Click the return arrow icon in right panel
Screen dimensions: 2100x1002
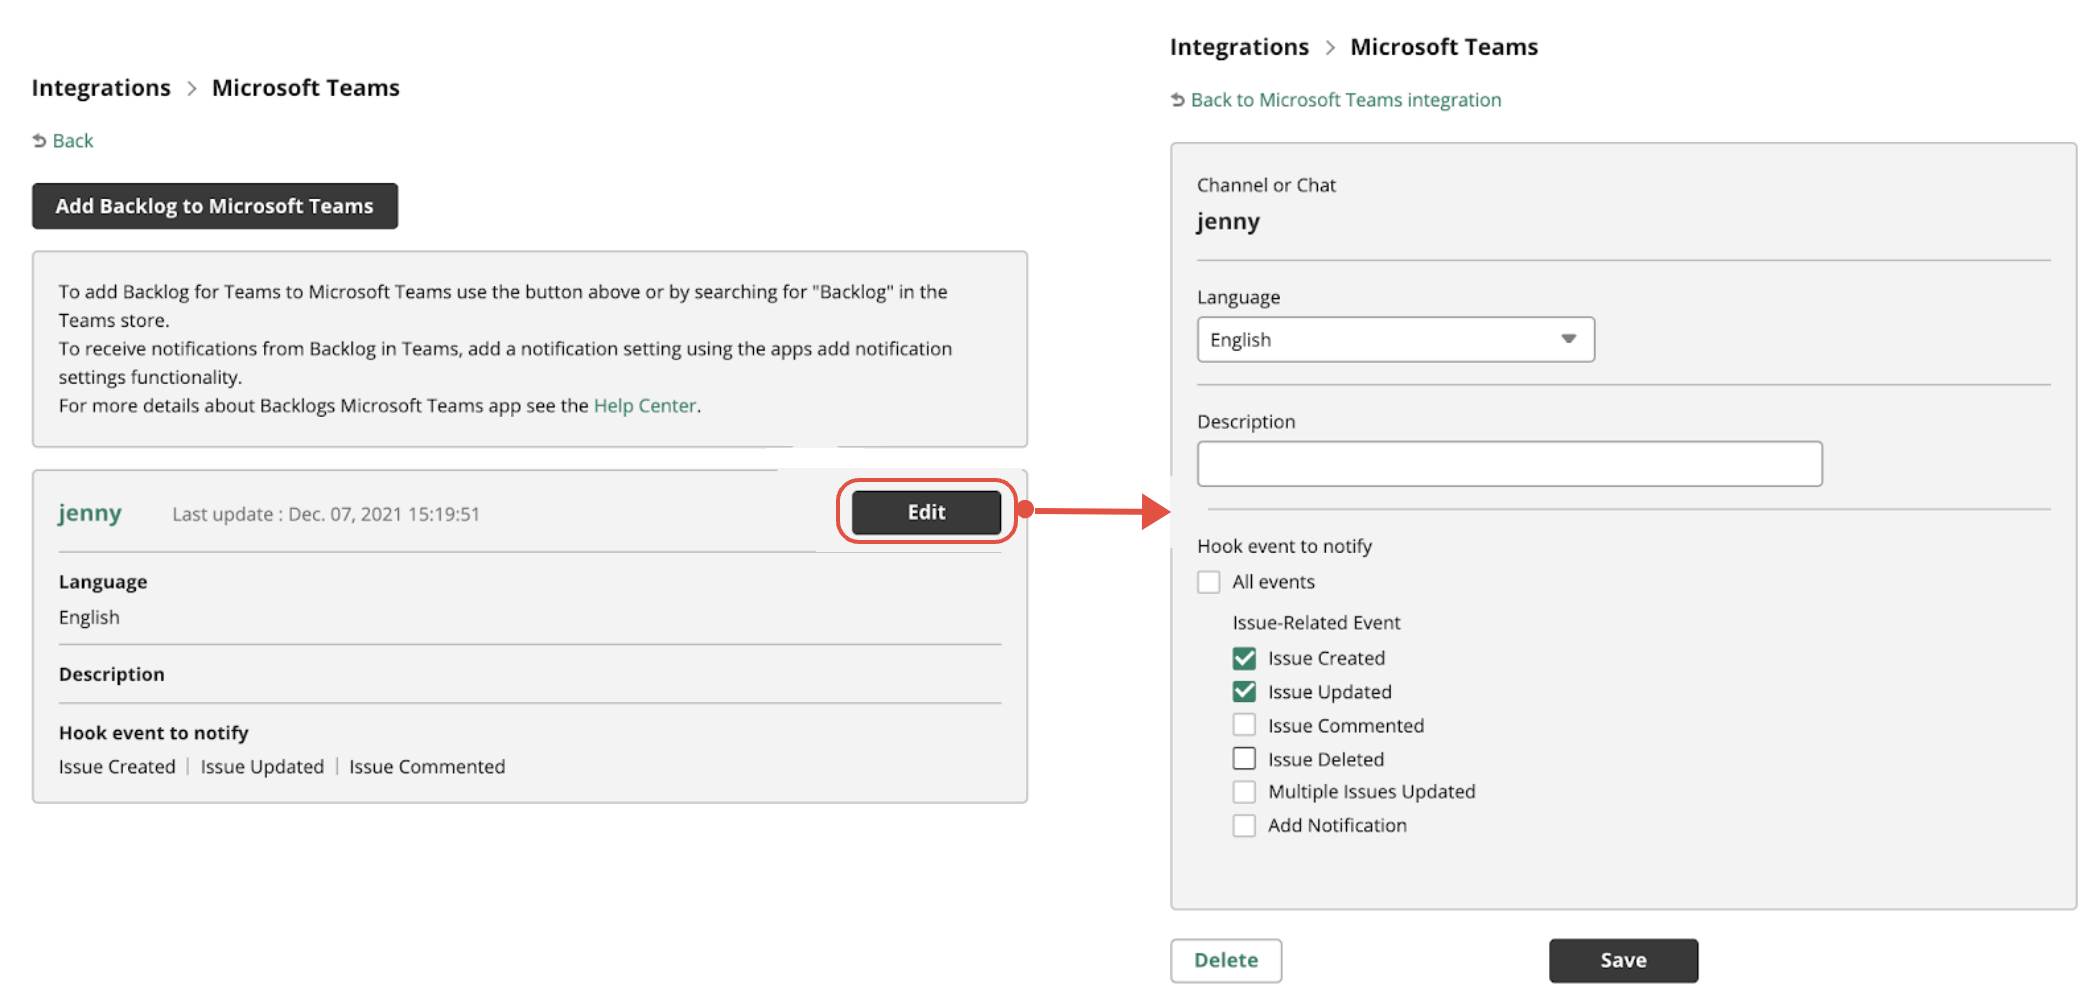(1178, 100)
